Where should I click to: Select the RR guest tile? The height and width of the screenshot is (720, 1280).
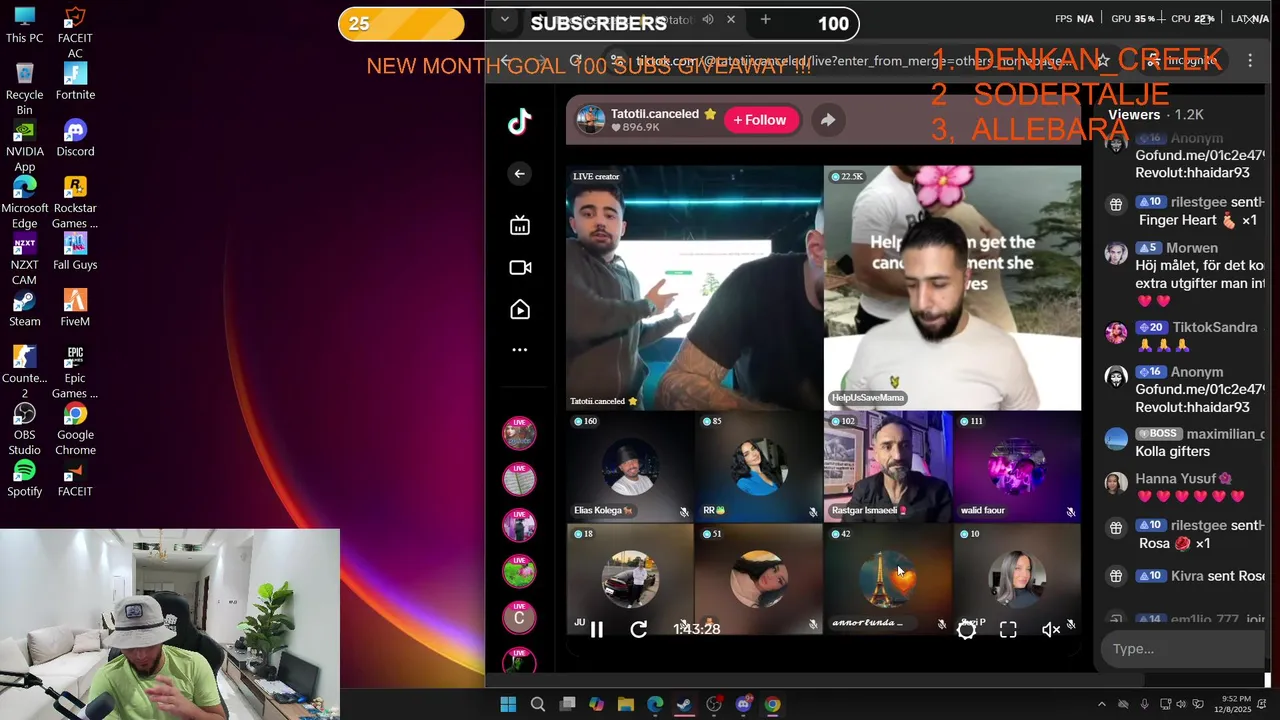point(758,467)
